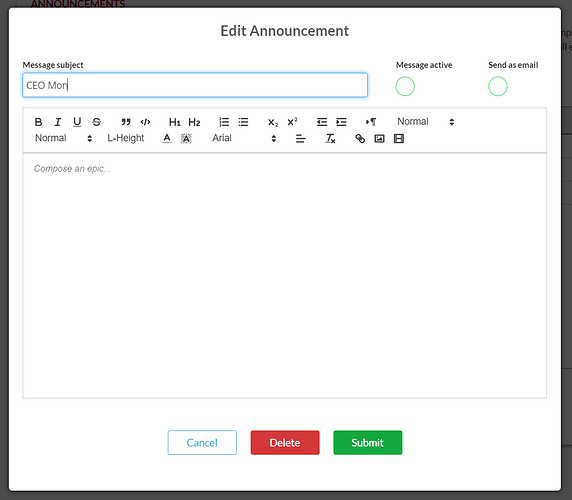
Task: Insert an image into the announcement
Action: pos(379,139)
